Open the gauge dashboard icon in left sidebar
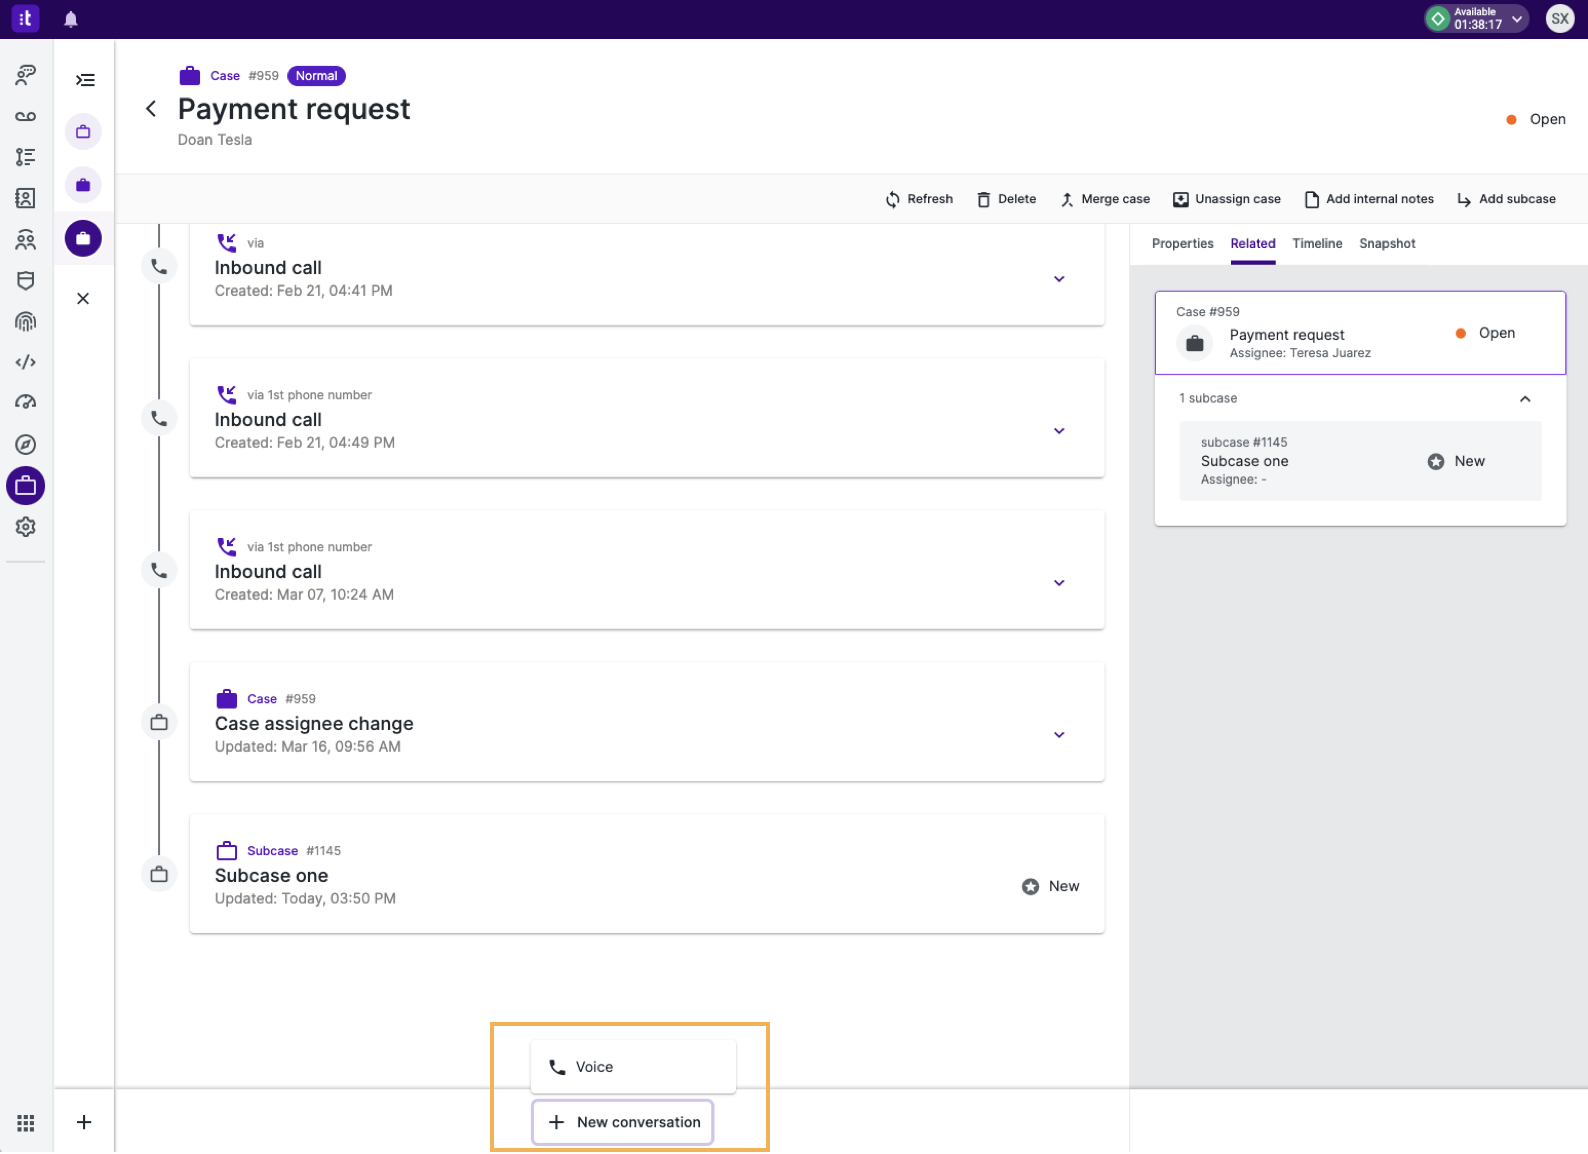This screenshot has height=1154, width=1588. [26, 402]
